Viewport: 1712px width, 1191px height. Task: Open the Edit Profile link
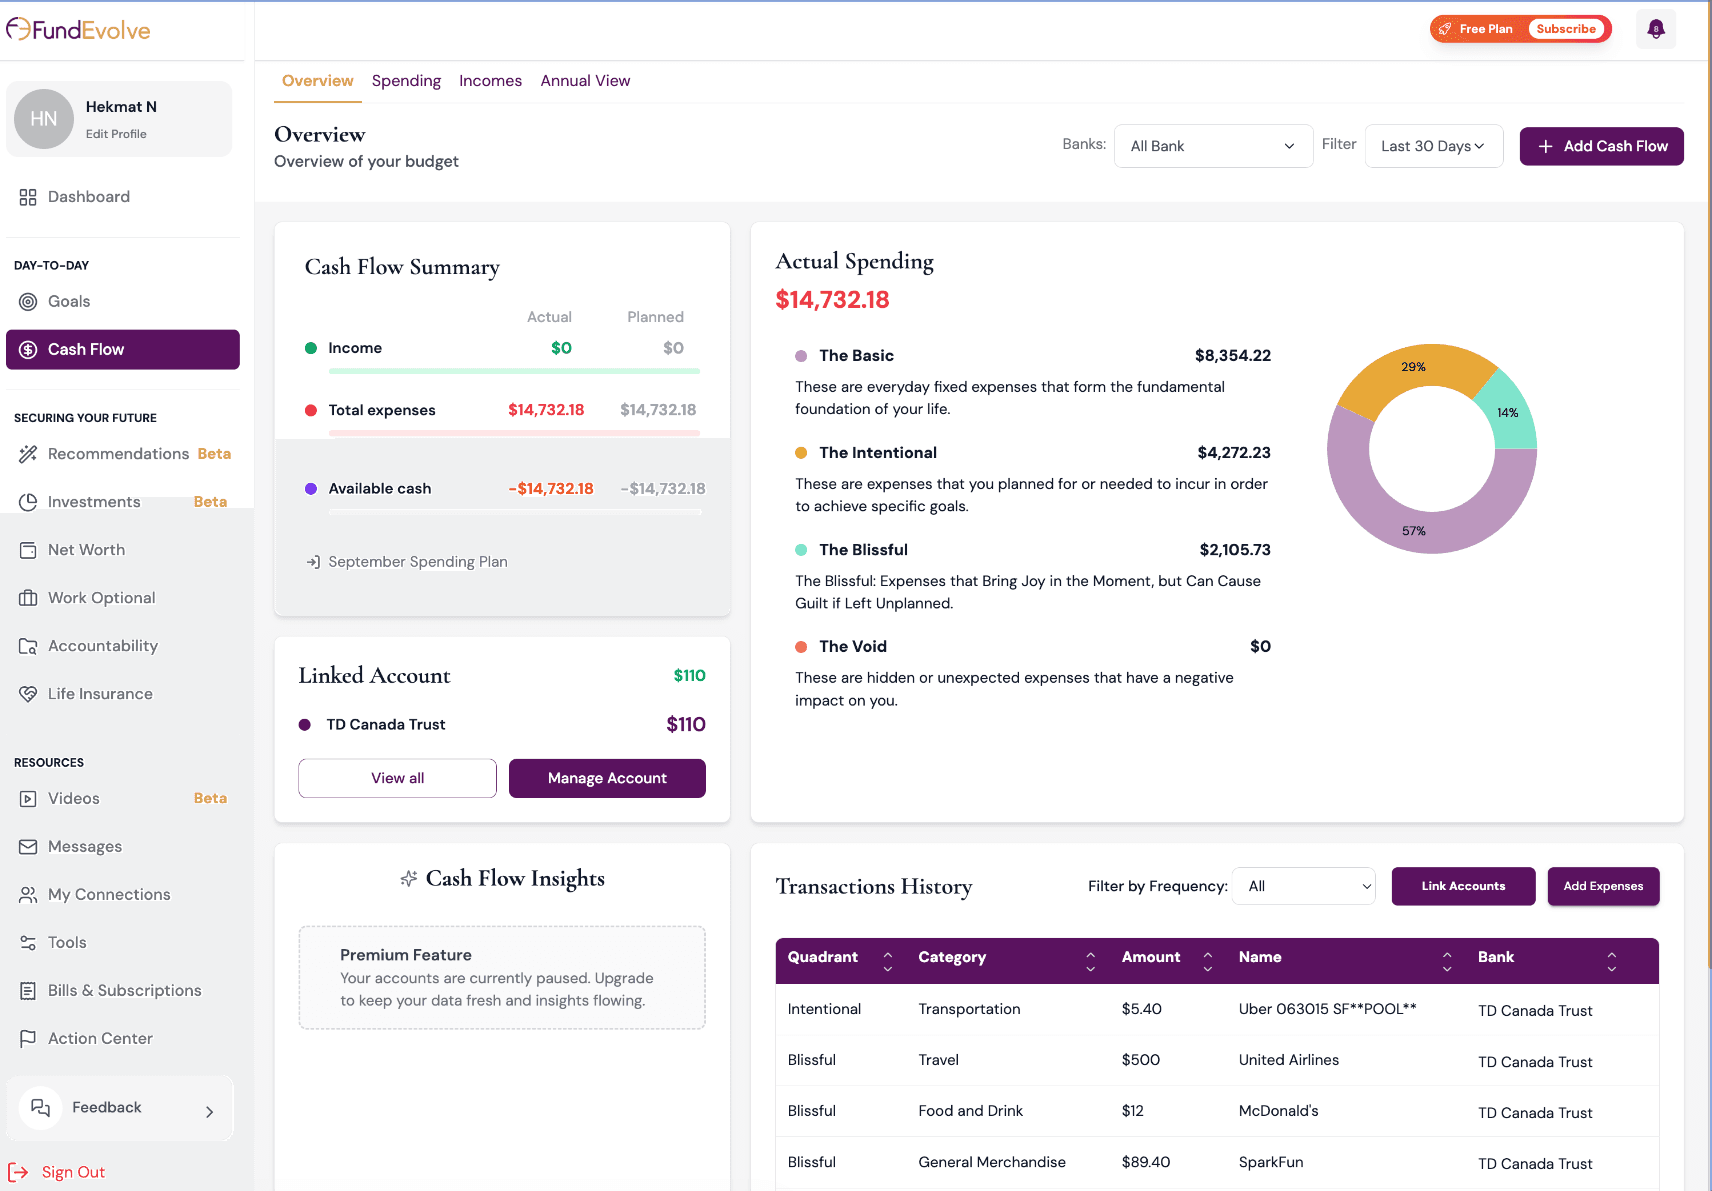(x=116, y=134)
